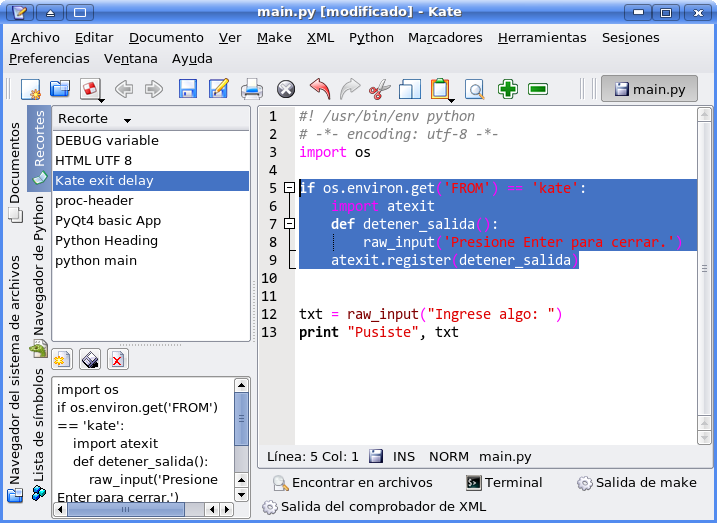Select the Recortes side tab

pyautogui.click(x=39, y=148)
